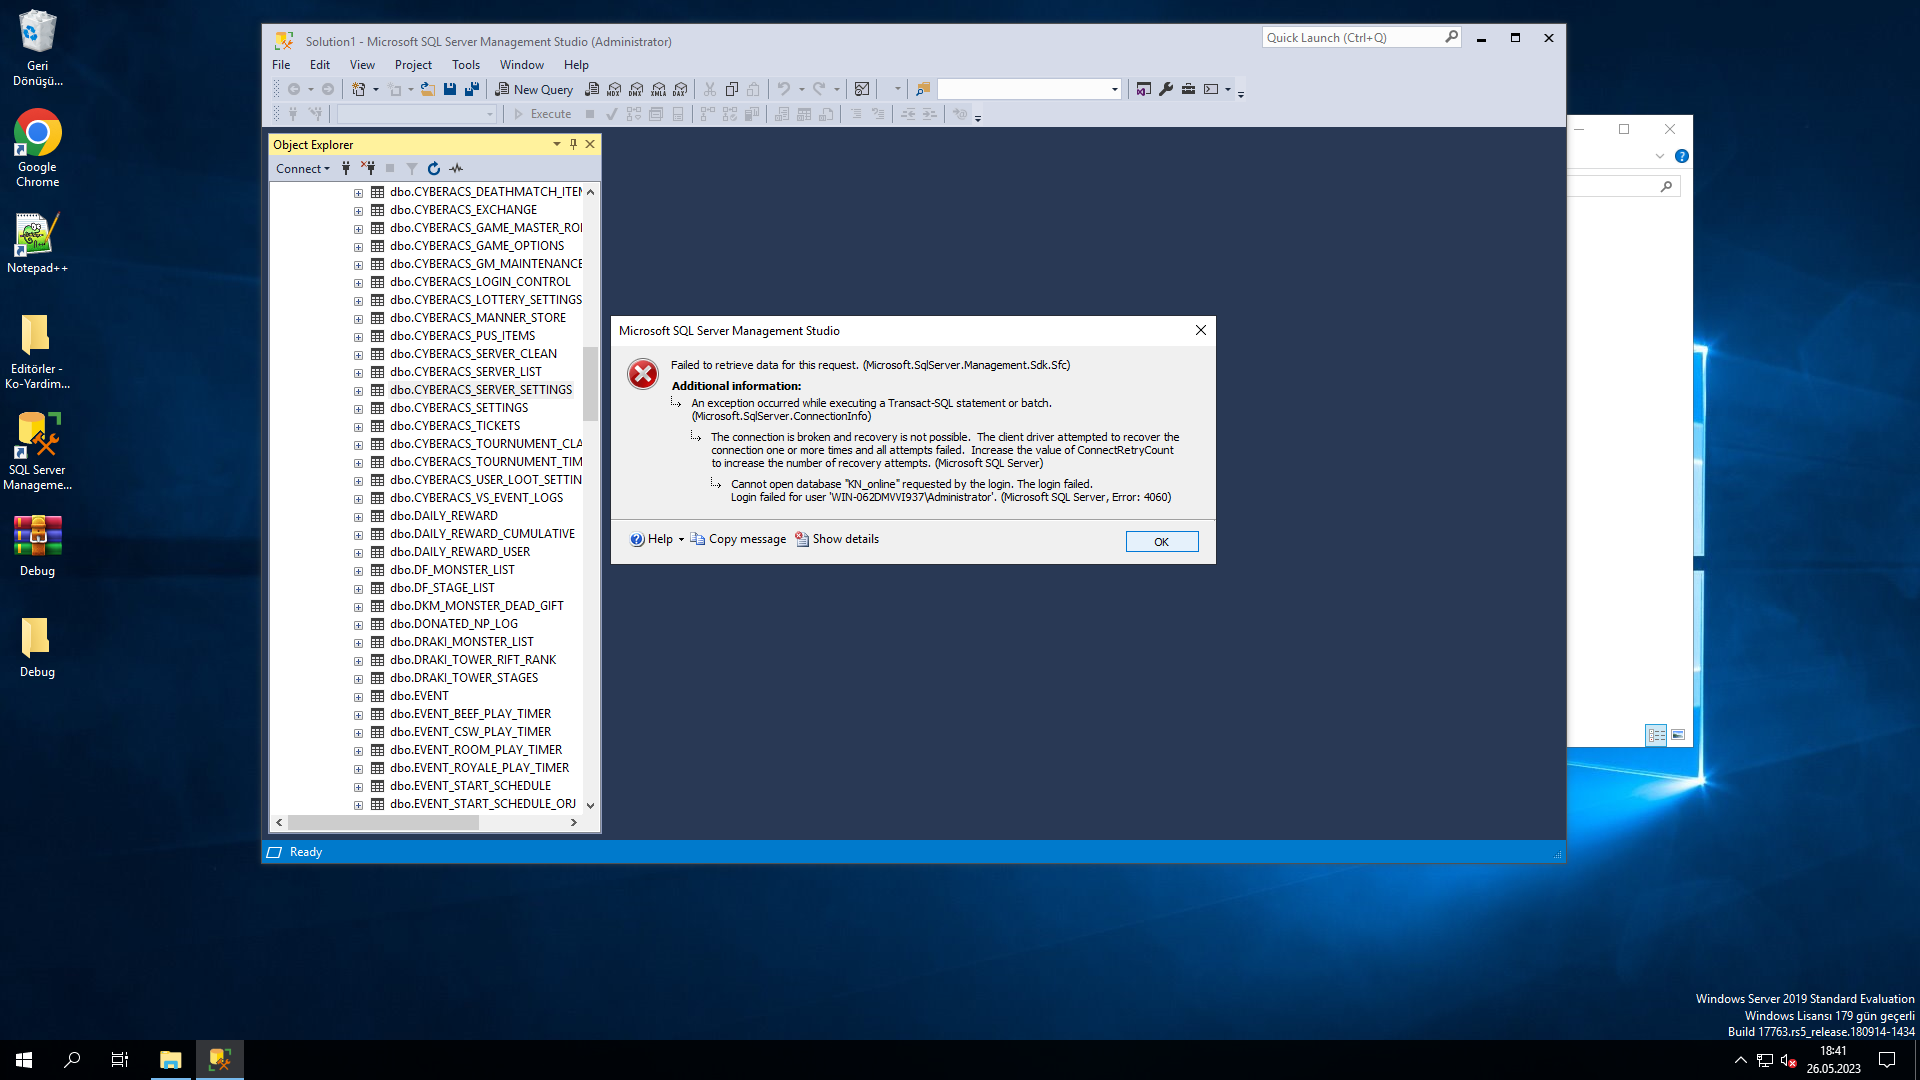Click the Object Explorer filter icon
The width and height of the screenshot is (1920, 1080).
tap(412, 169)
